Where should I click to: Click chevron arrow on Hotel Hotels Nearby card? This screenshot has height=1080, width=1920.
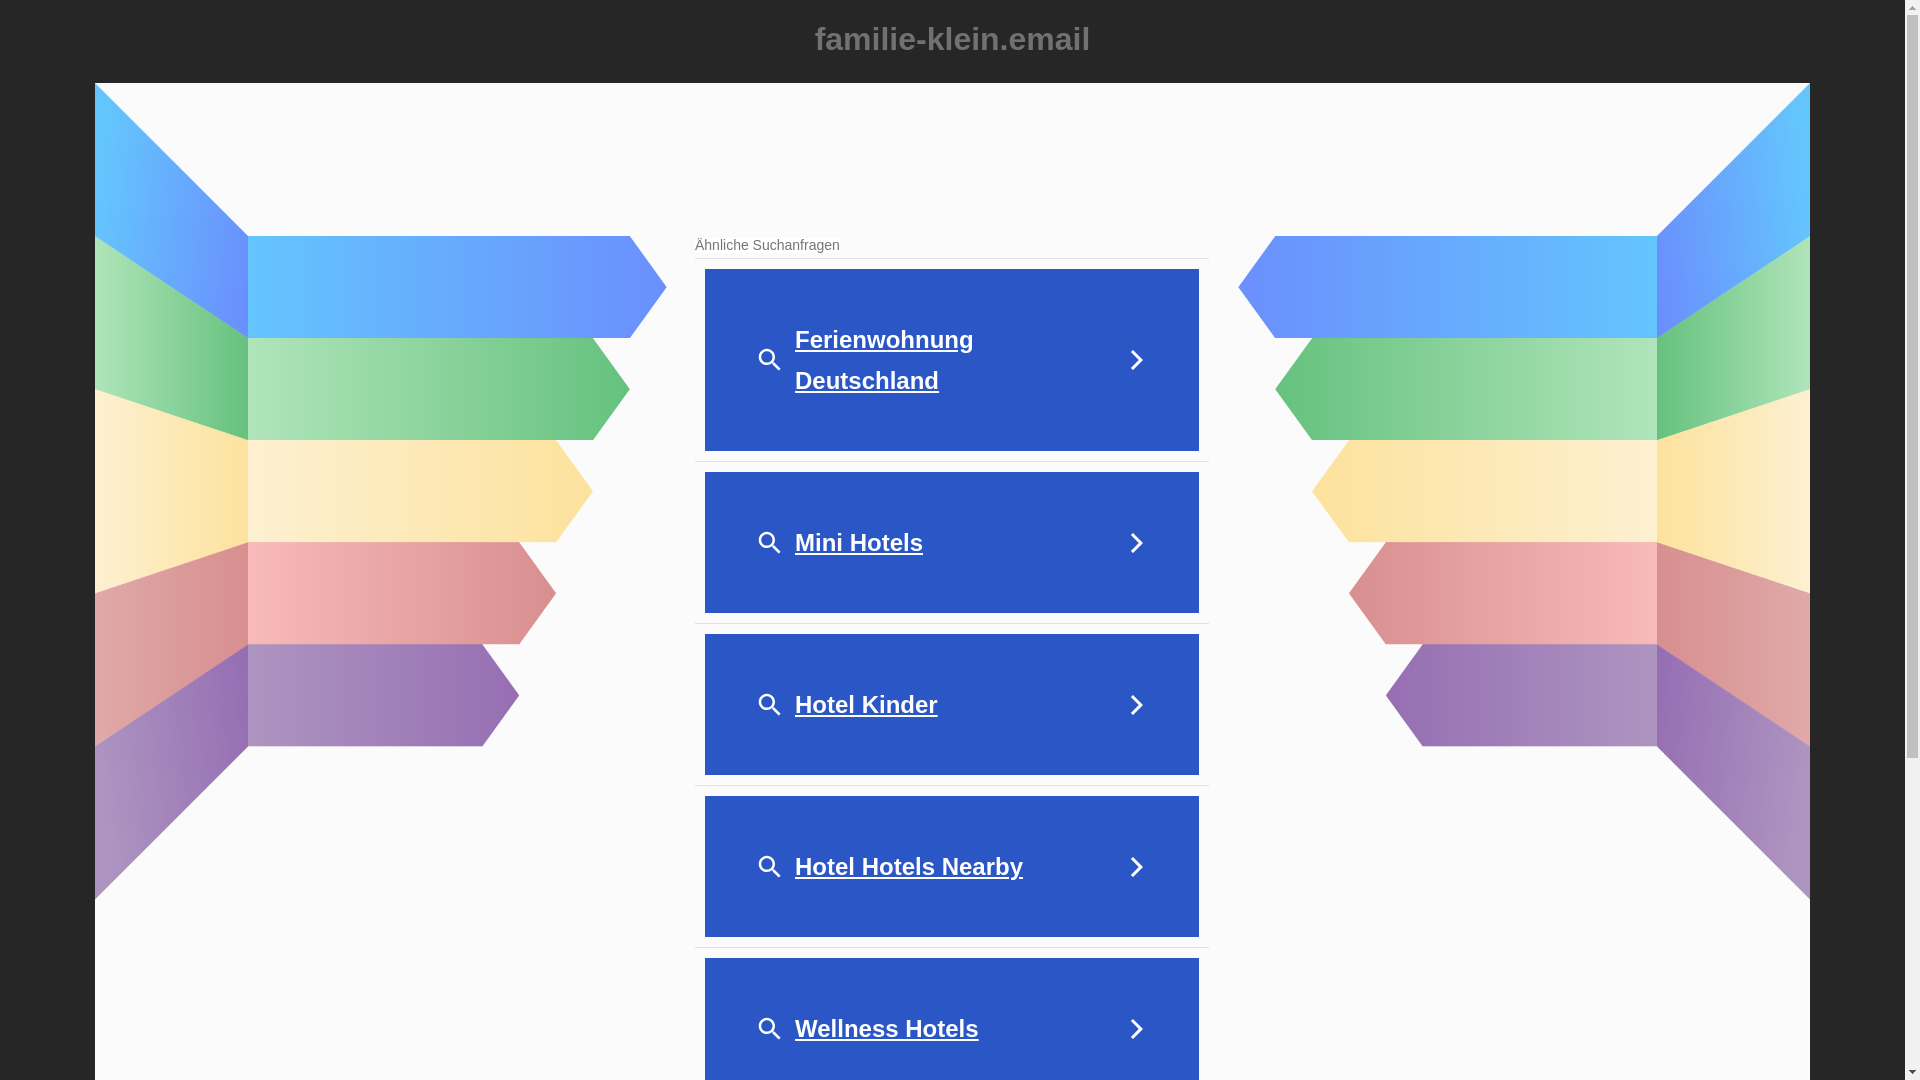click(1136, 867)
